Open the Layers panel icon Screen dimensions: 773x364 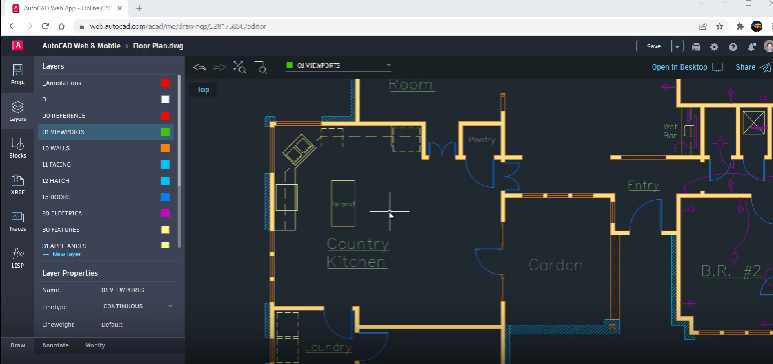(17, 111)
